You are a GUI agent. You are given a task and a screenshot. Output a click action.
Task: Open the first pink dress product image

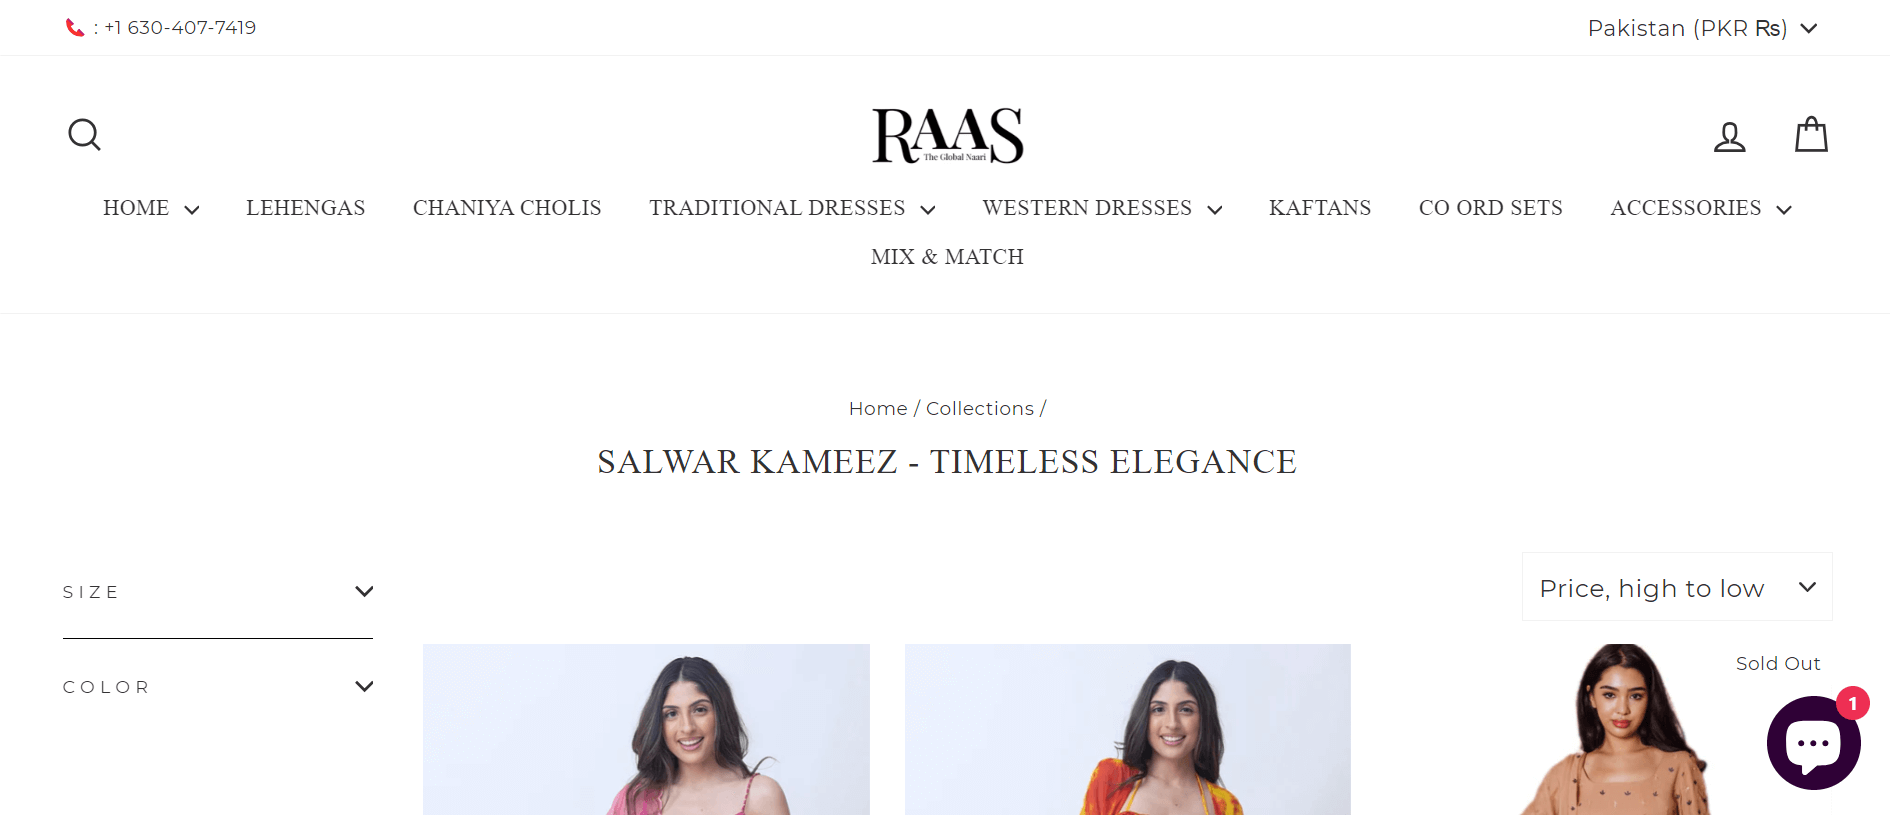pyautogui.click(x=646, y=730)
